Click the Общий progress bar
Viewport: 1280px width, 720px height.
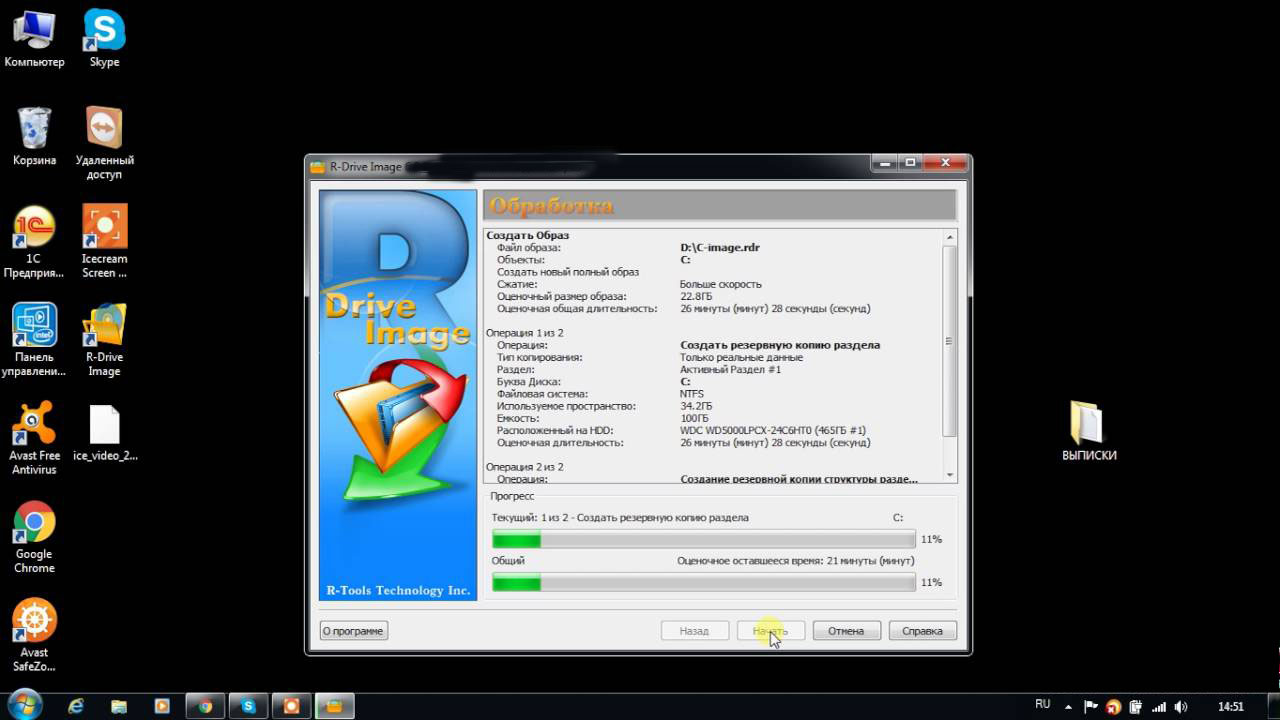(x=704, y=583)
